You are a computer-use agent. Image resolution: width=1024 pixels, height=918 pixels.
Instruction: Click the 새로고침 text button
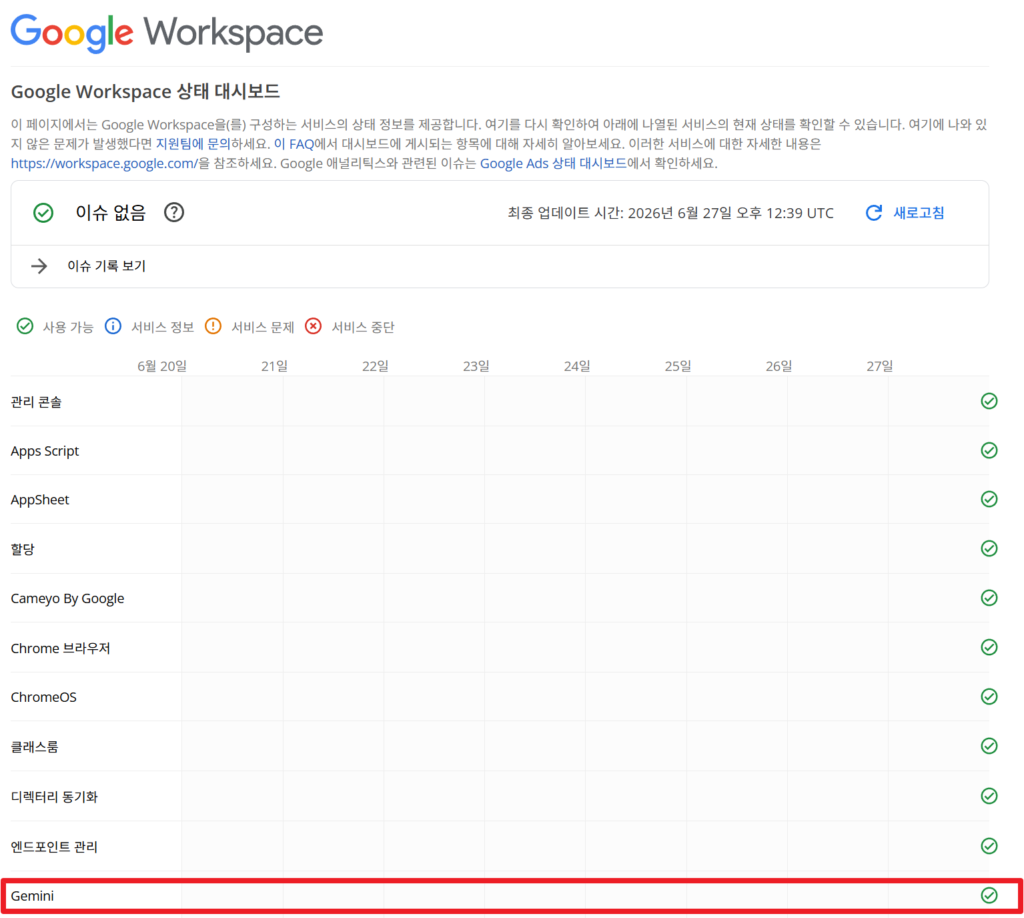click(918, 213)
